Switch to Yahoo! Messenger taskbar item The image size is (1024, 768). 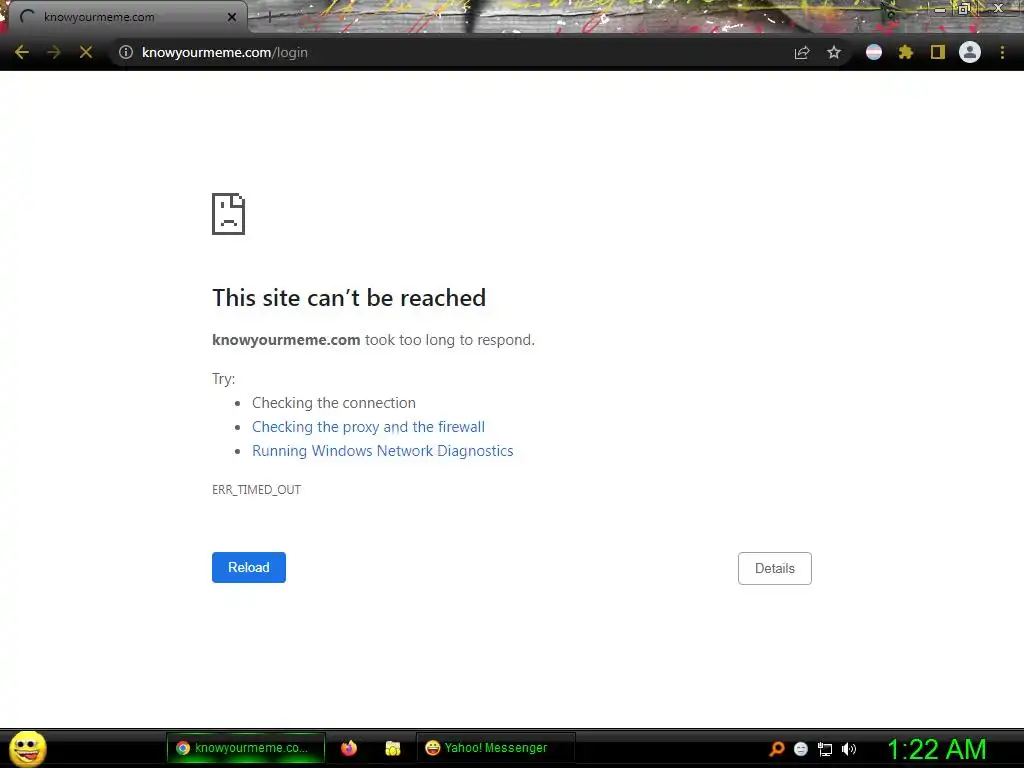click(x=496, y=748)
